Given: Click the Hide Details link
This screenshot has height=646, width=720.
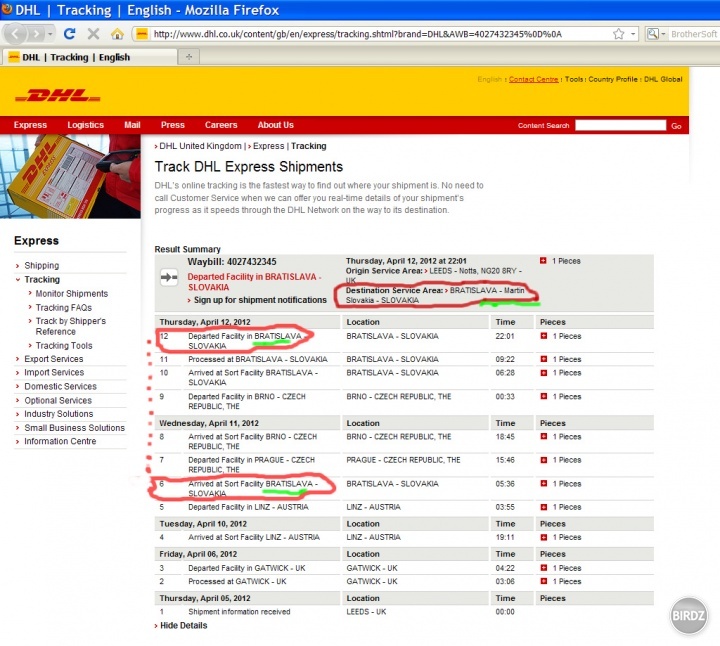Looking at the screenshot, I should tap(183, 625).
